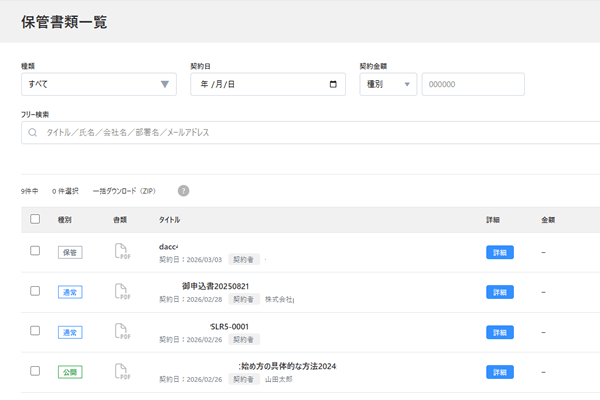Click the 保管 tag in dacc row
Image resolution: width=600 pixels, height=400 pixels.
(x=70, y=252)
